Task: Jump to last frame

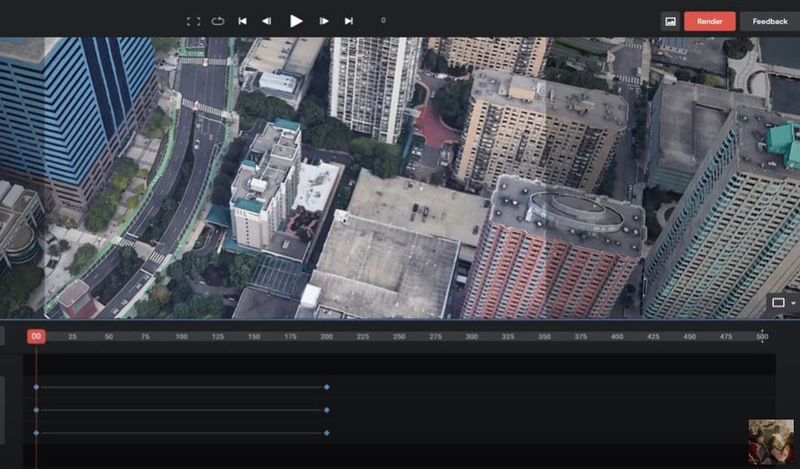Action: click(x=348, y=21)
